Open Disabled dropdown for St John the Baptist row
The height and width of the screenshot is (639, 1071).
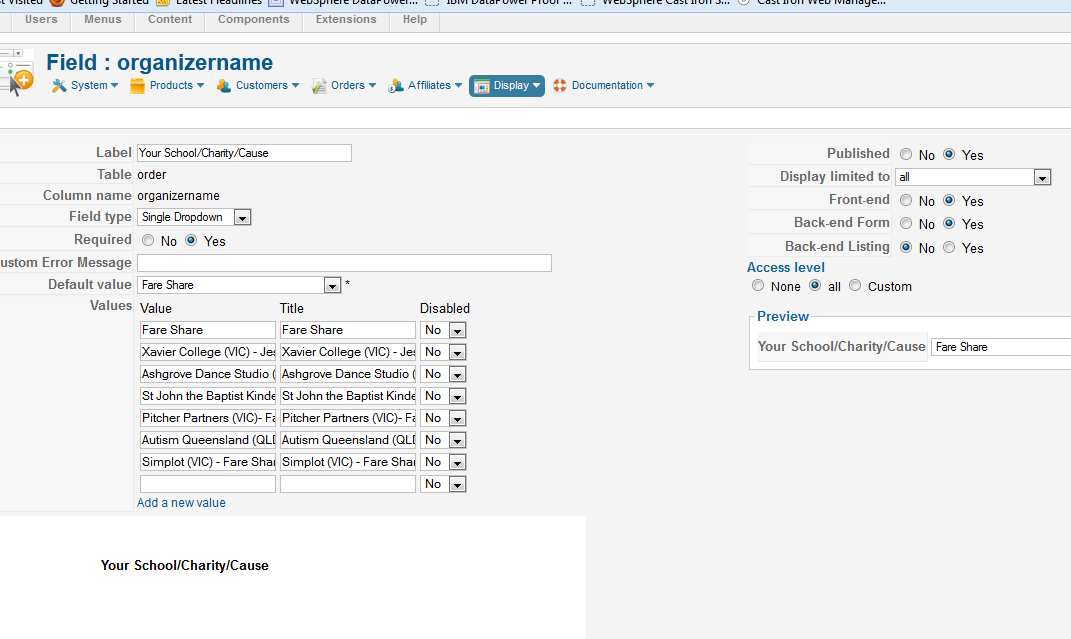[443, 396]
